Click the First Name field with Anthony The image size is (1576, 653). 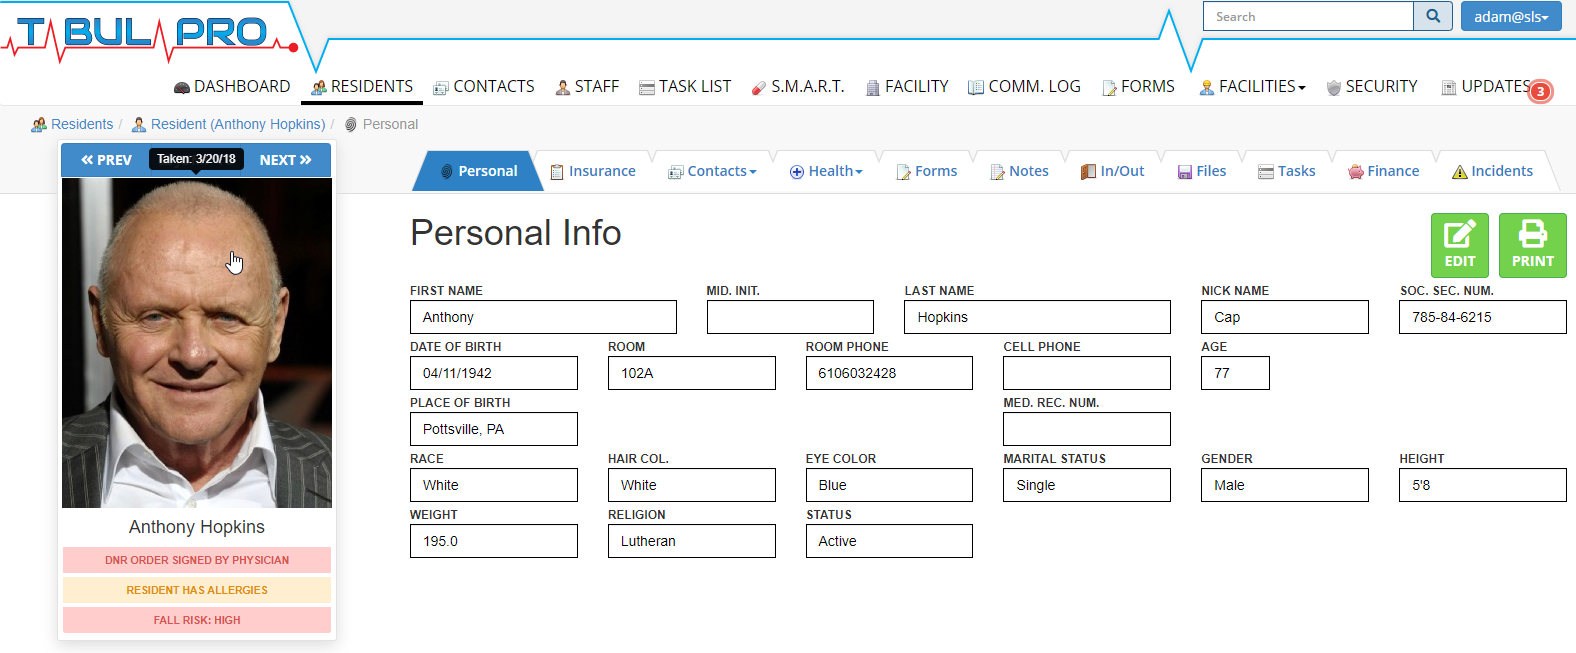[543, 317]
